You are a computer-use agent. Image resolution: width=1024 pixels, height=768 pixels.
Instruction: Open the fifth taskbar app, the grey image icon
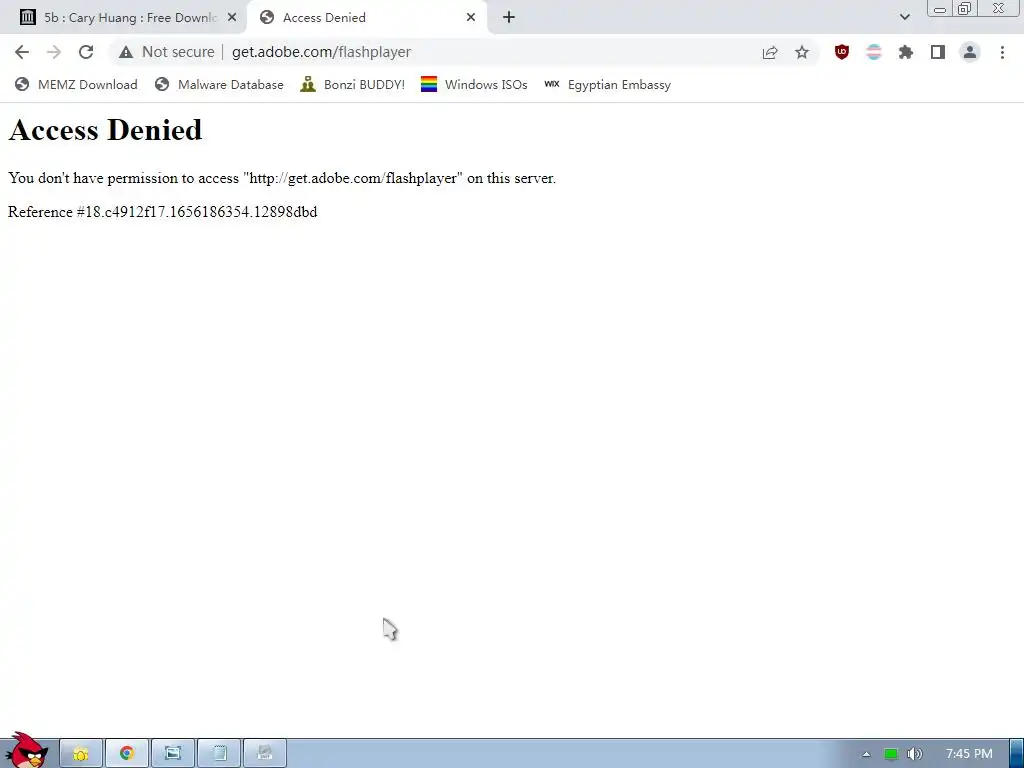(x=265, y=754)
